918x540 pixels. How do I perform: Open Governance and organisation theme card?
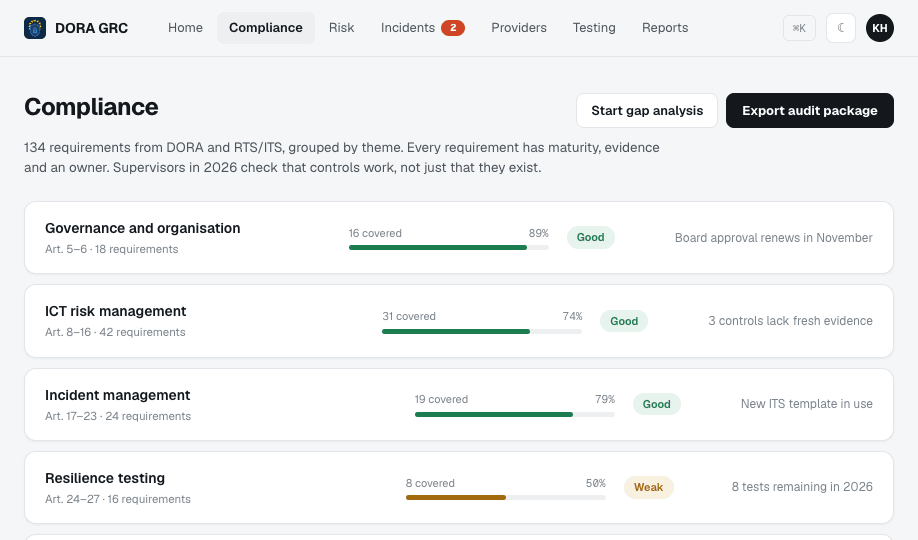click(x=459, y=237)
